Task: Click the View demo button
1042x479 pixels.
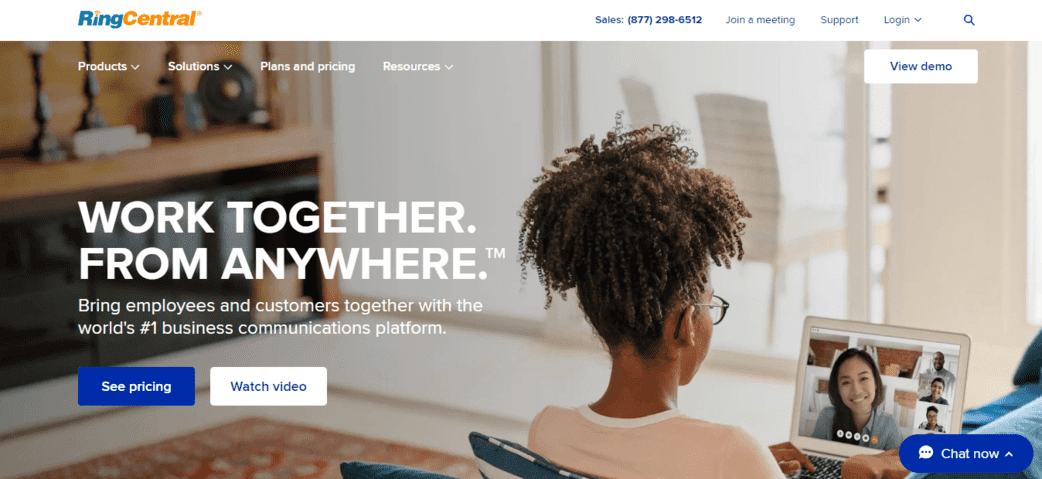Action: pos(920,66)
